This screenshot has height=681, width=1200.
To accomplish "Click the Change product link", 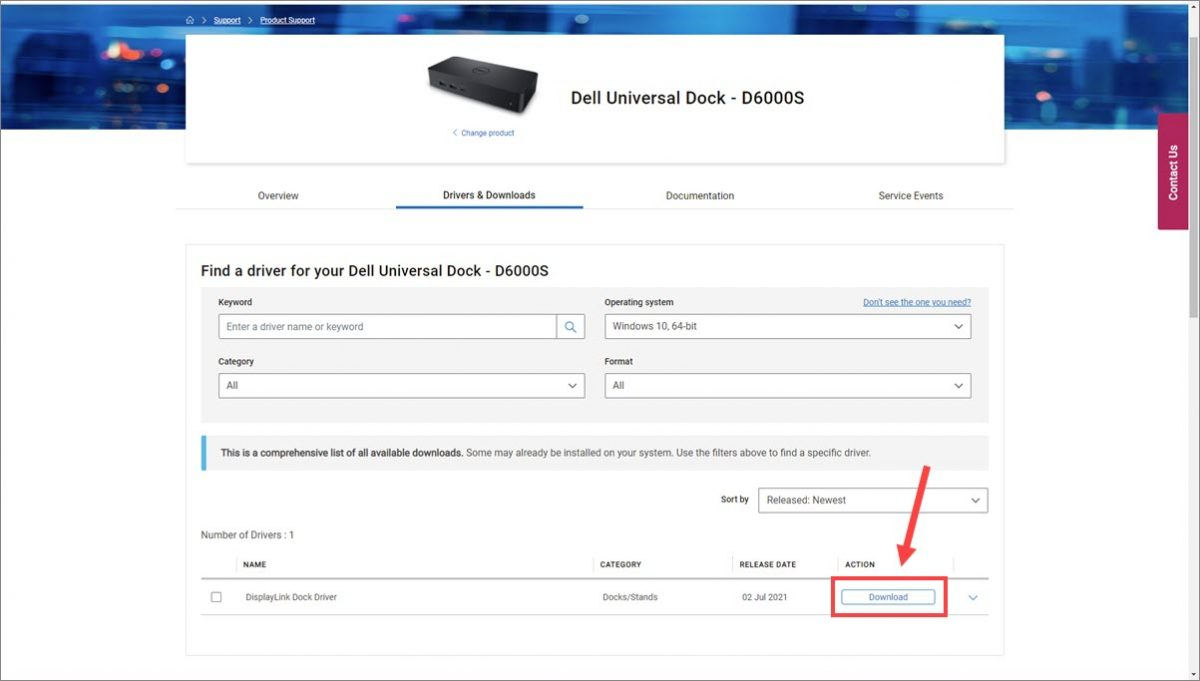I will click(x=487, y=132).
